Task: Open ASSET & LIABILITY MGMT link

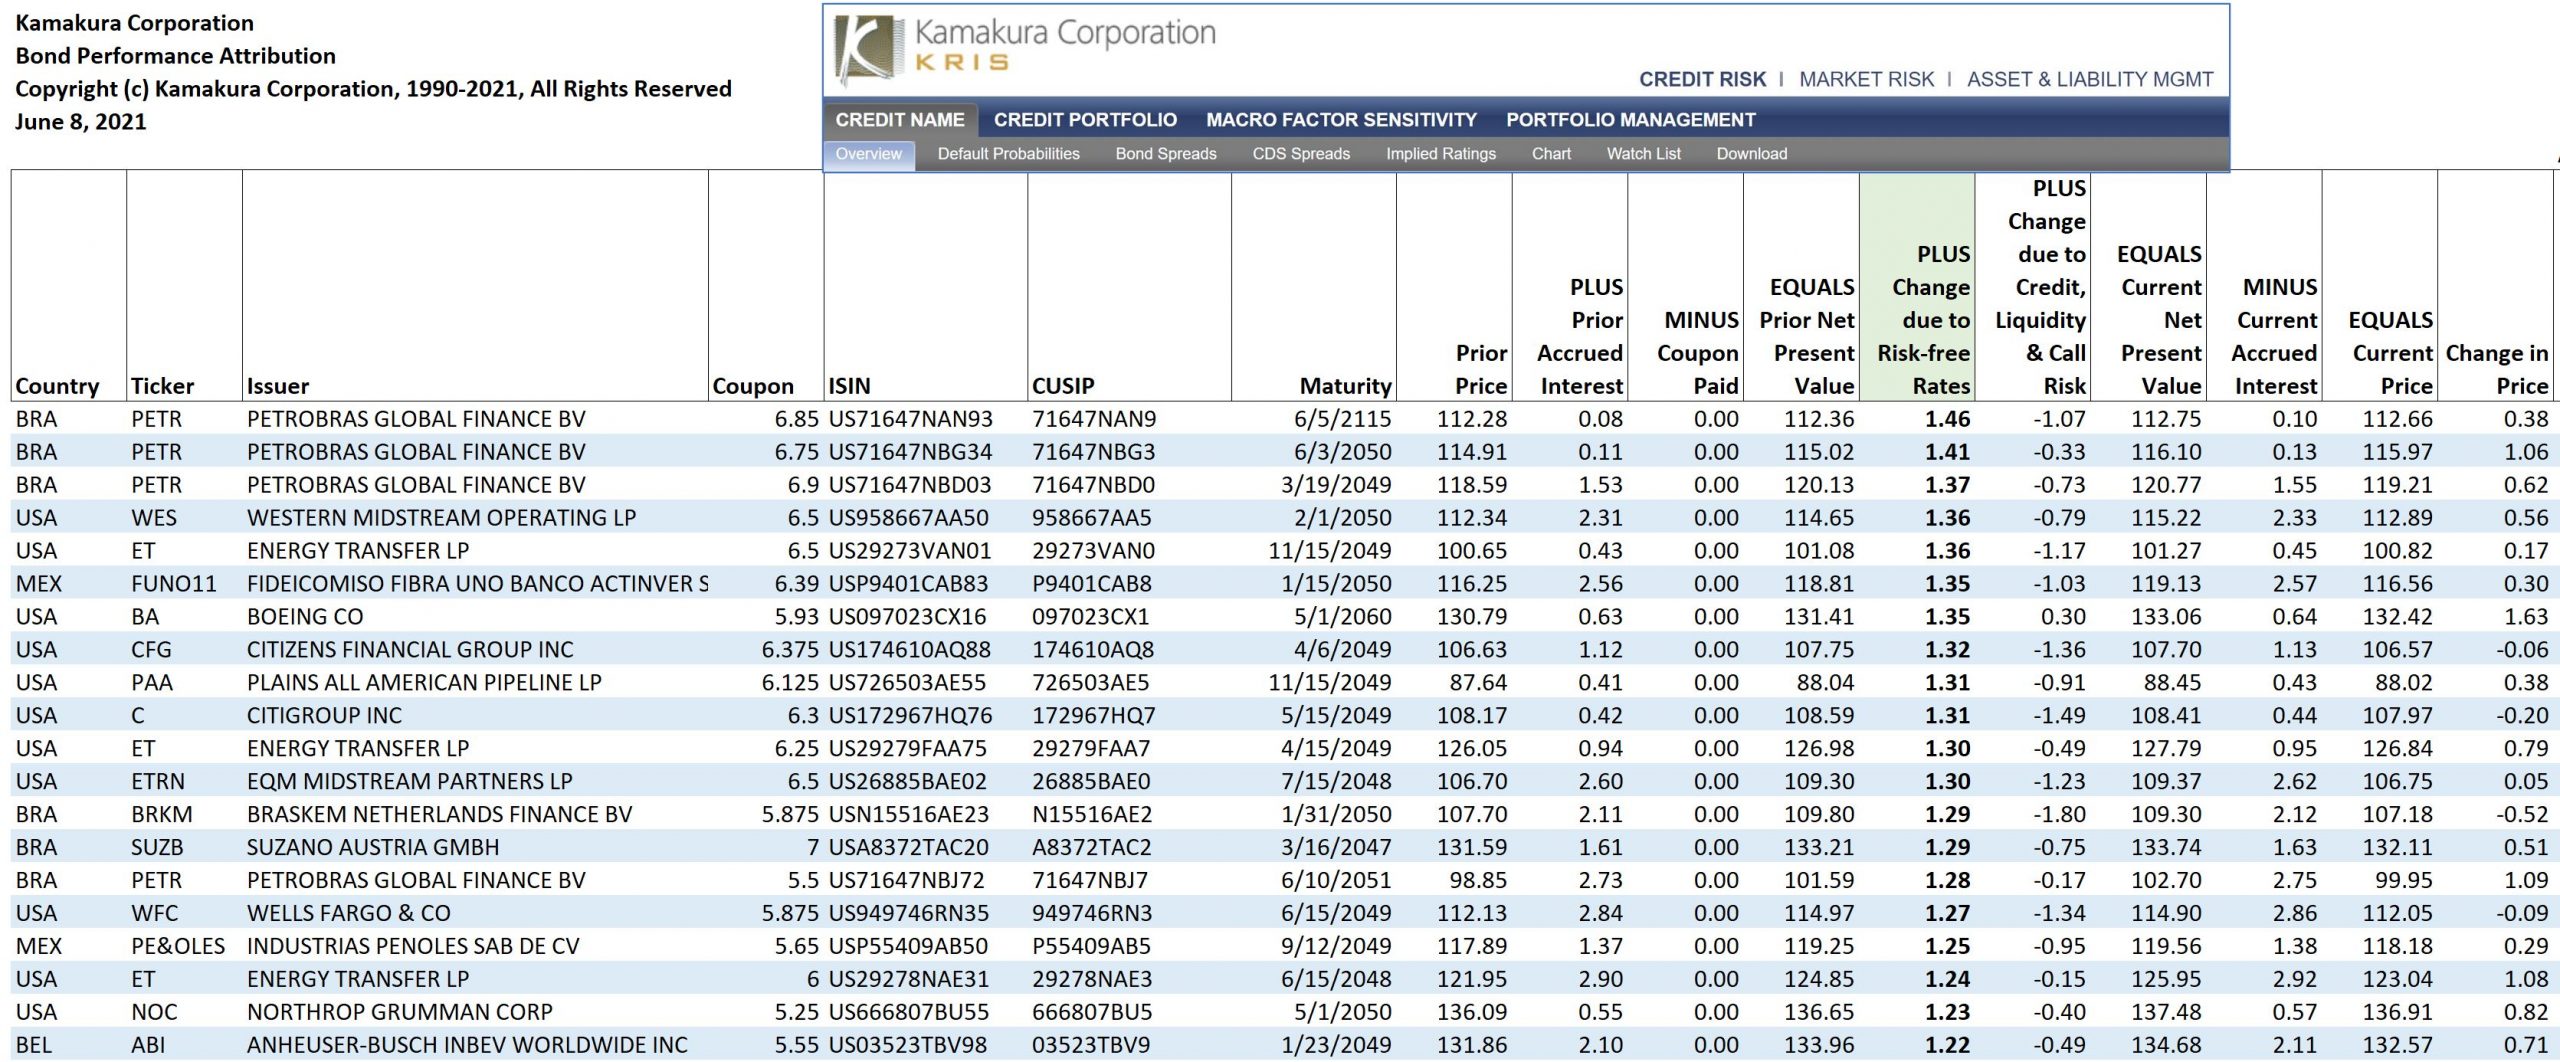Action: tap(2090, 79)
